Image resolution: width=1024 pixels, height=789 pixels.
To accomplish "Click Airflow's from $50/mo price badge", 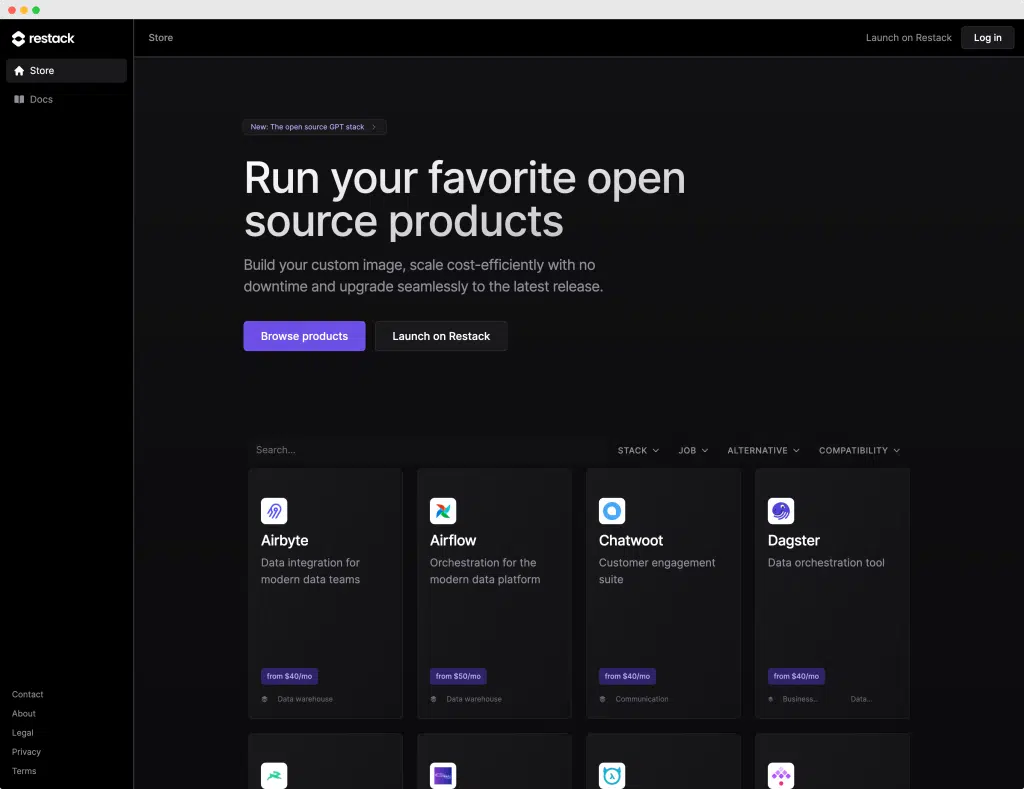I will coord(458,676).
